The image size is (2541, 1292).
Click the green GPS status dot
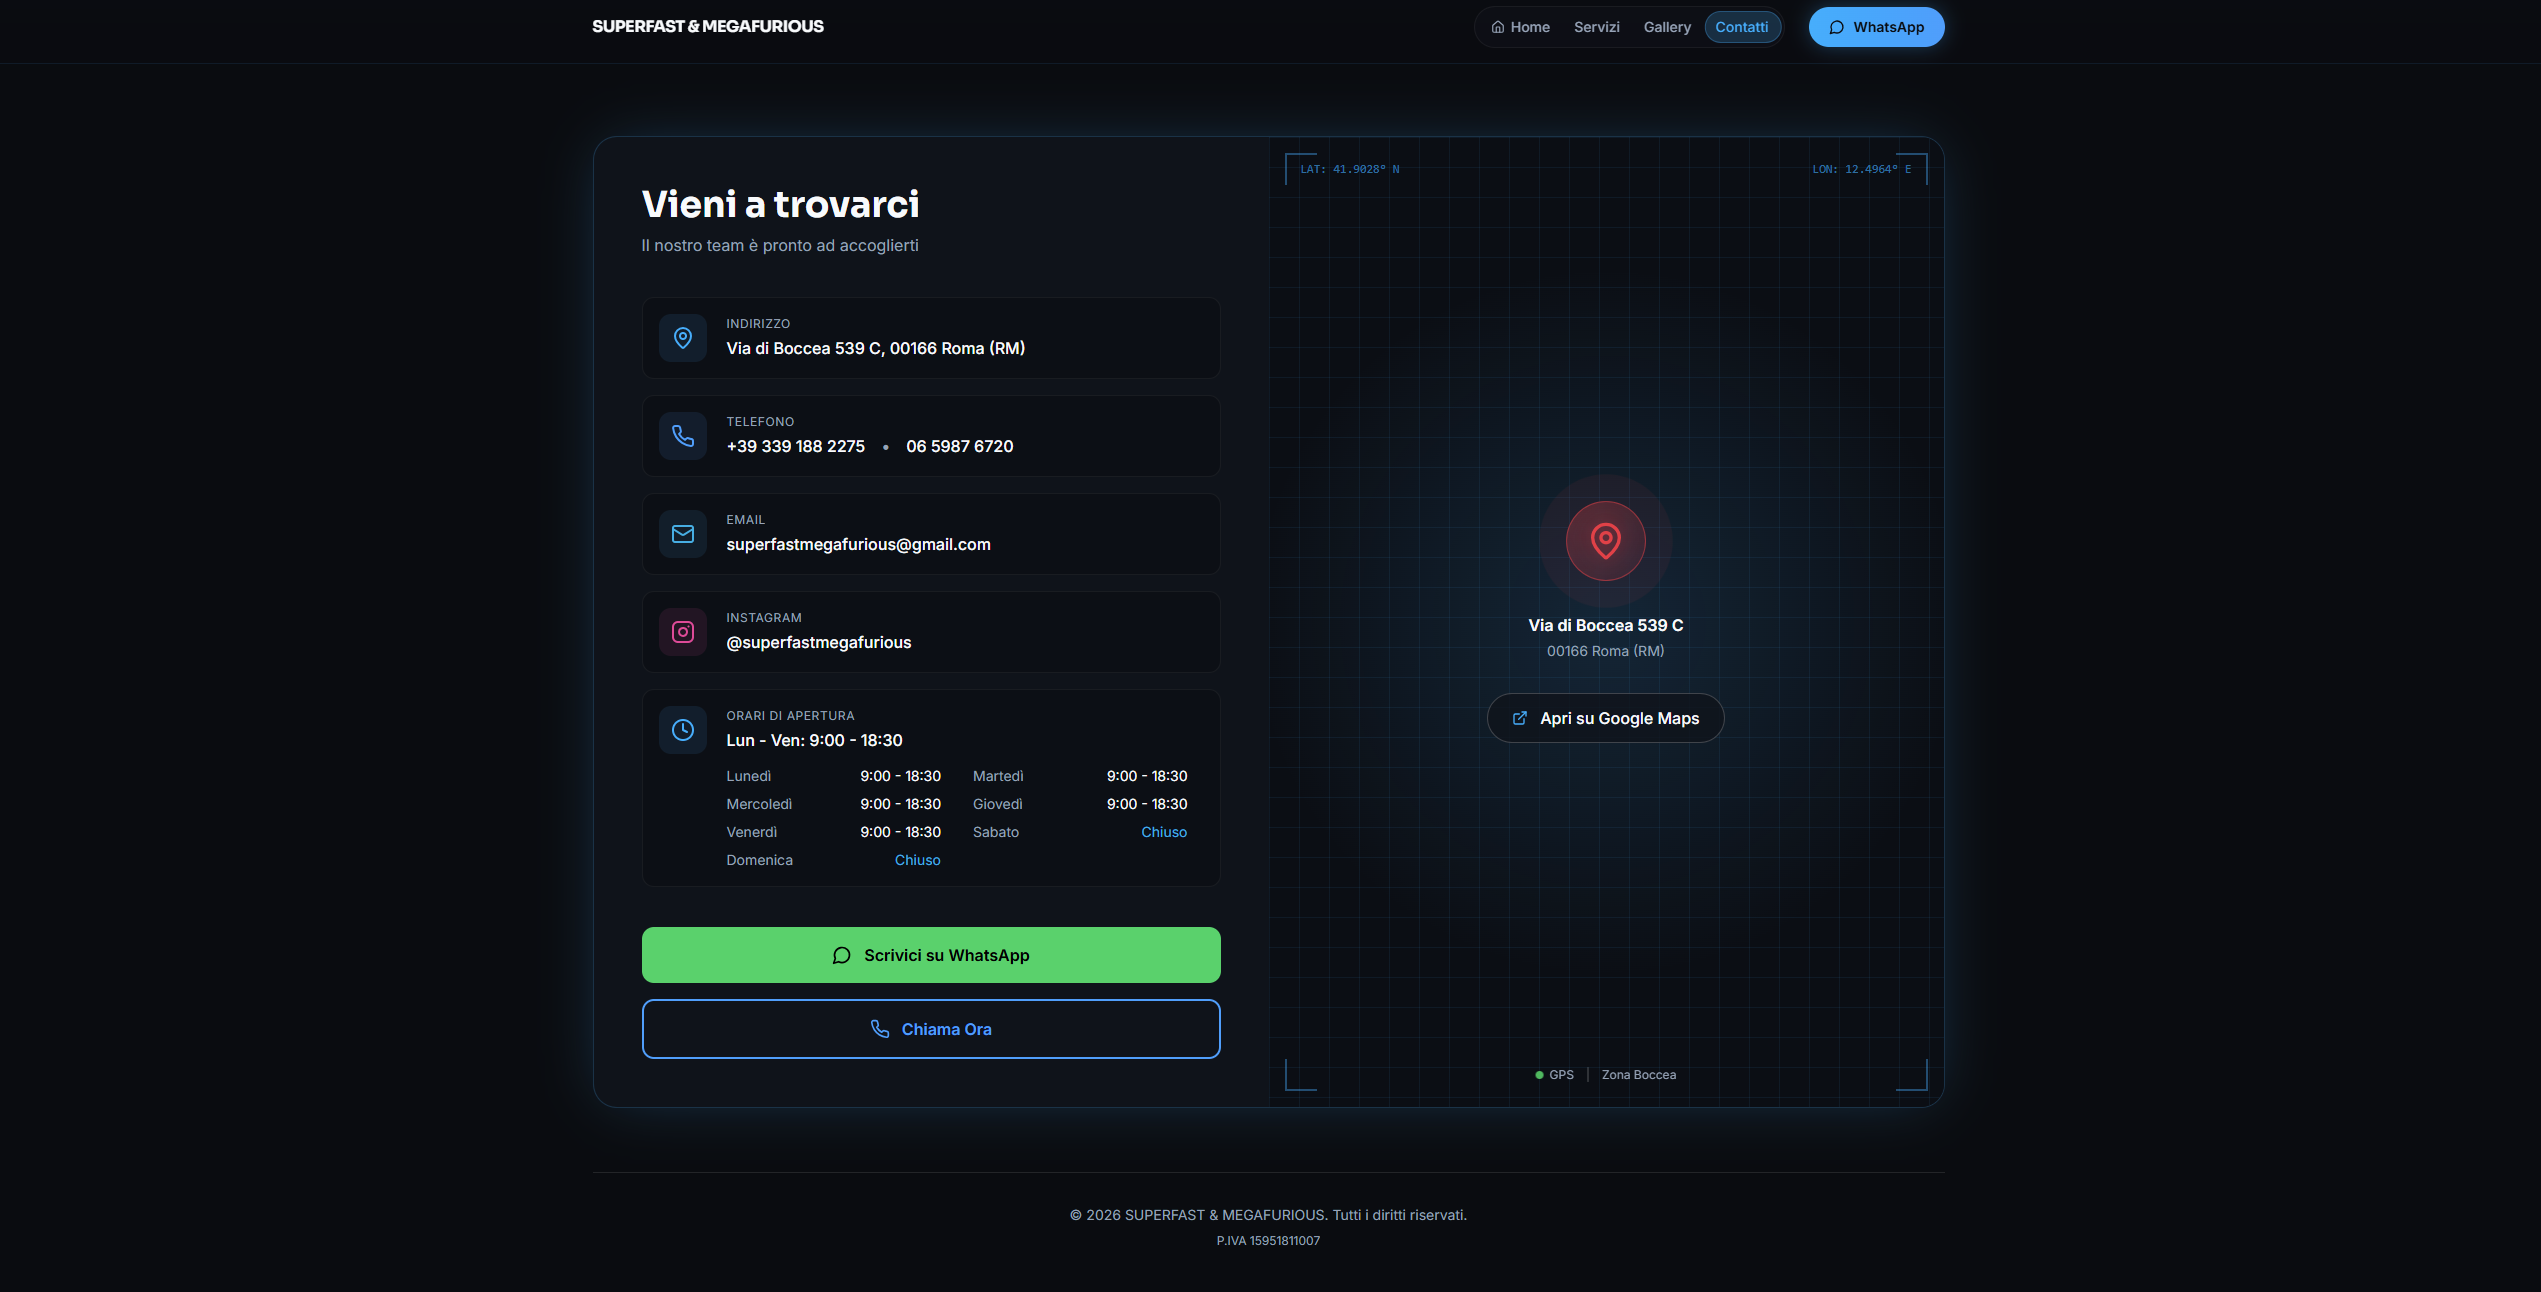[x=1539, y=1075]
